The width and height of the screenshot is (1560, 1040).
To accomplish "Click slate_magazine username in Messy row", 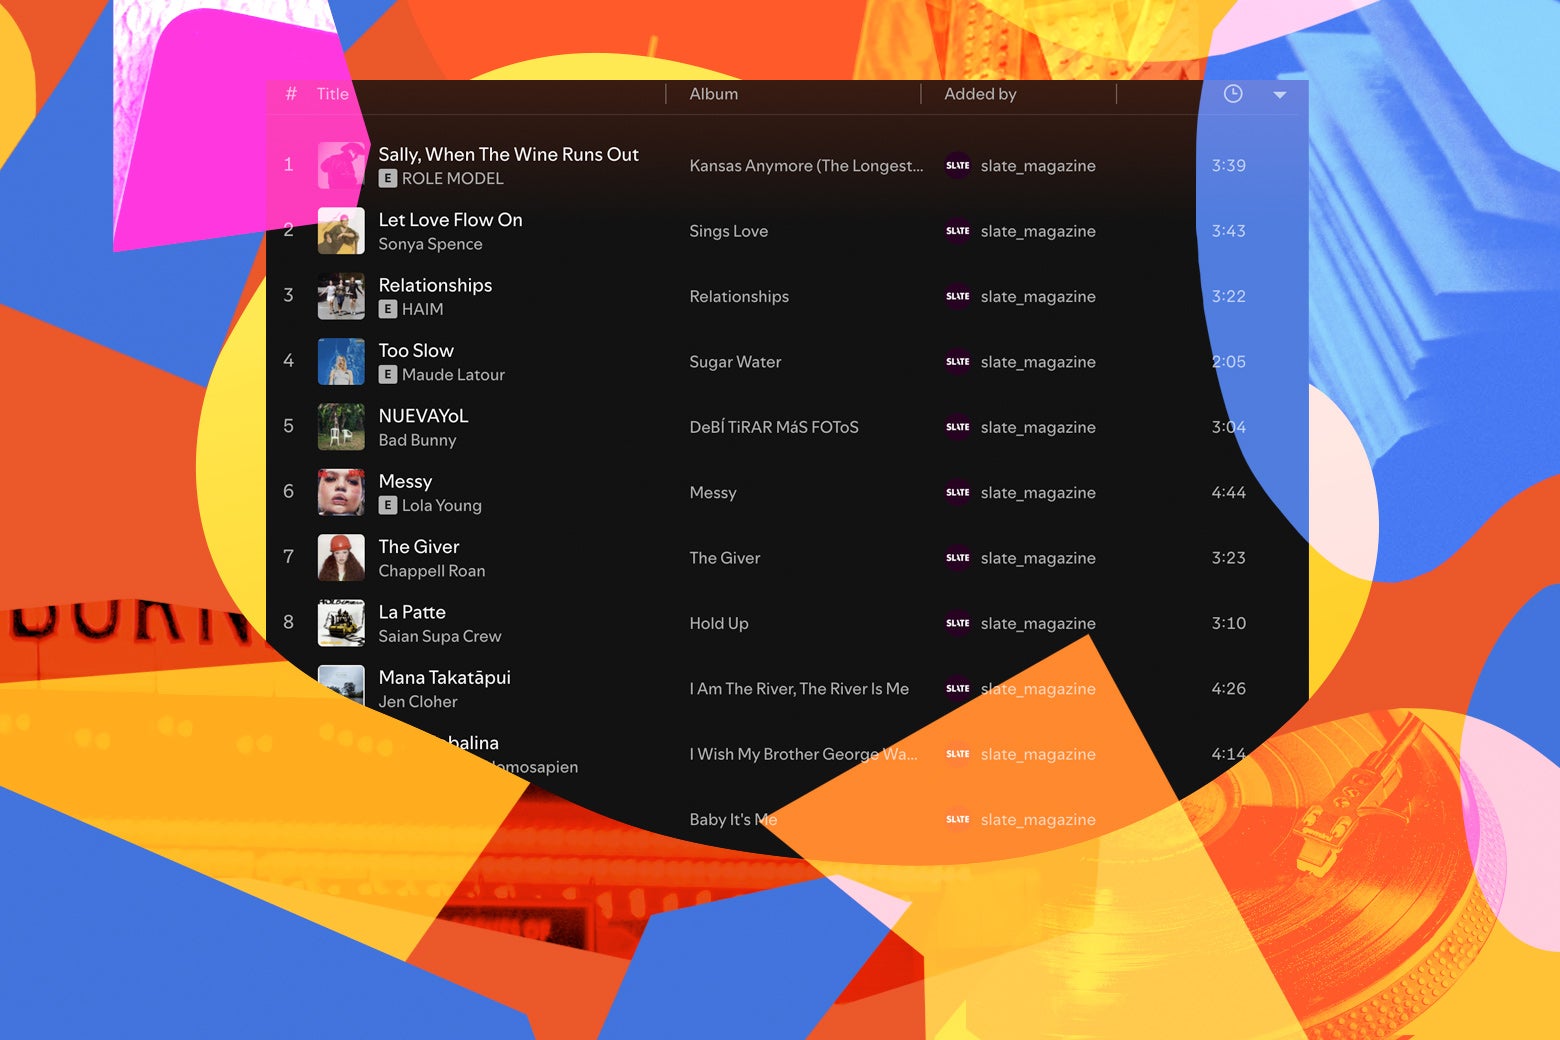I will coord(1037,493).
